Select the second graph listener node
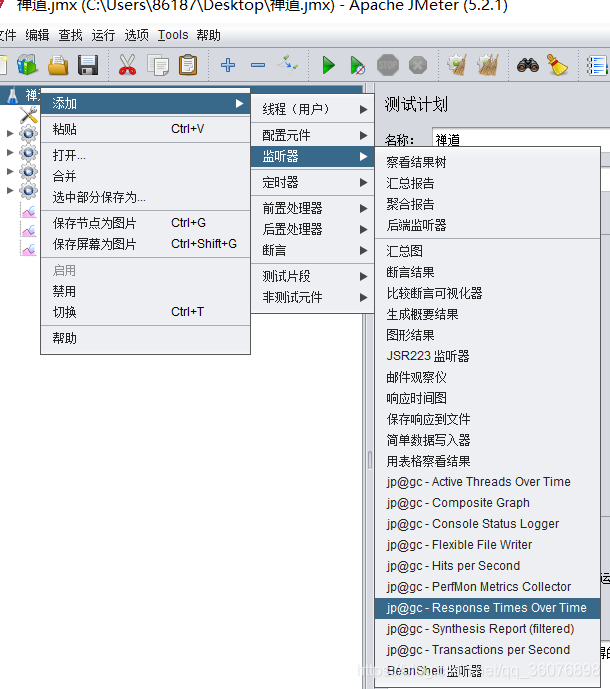 (x=29, y=229)
